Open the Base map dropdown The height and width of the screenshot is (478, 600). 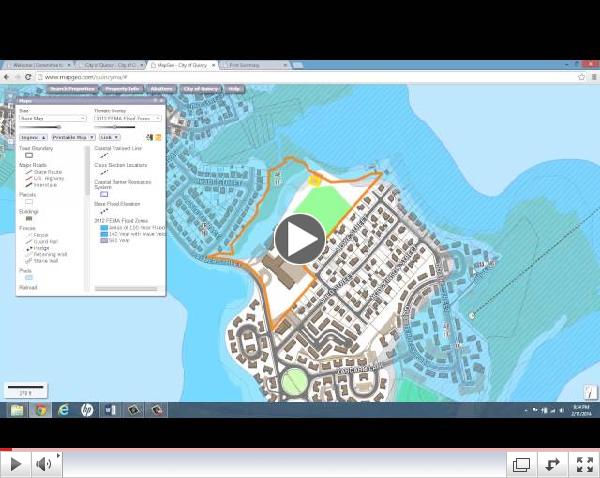click(x=52, y=118)
